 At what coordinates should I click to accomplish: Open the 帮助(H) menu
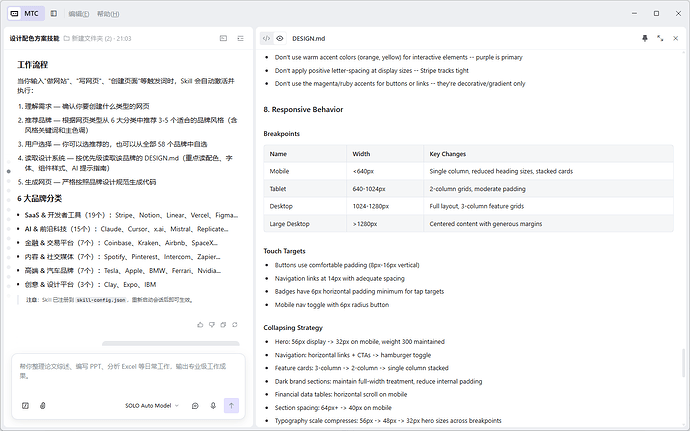coord(108,14)
